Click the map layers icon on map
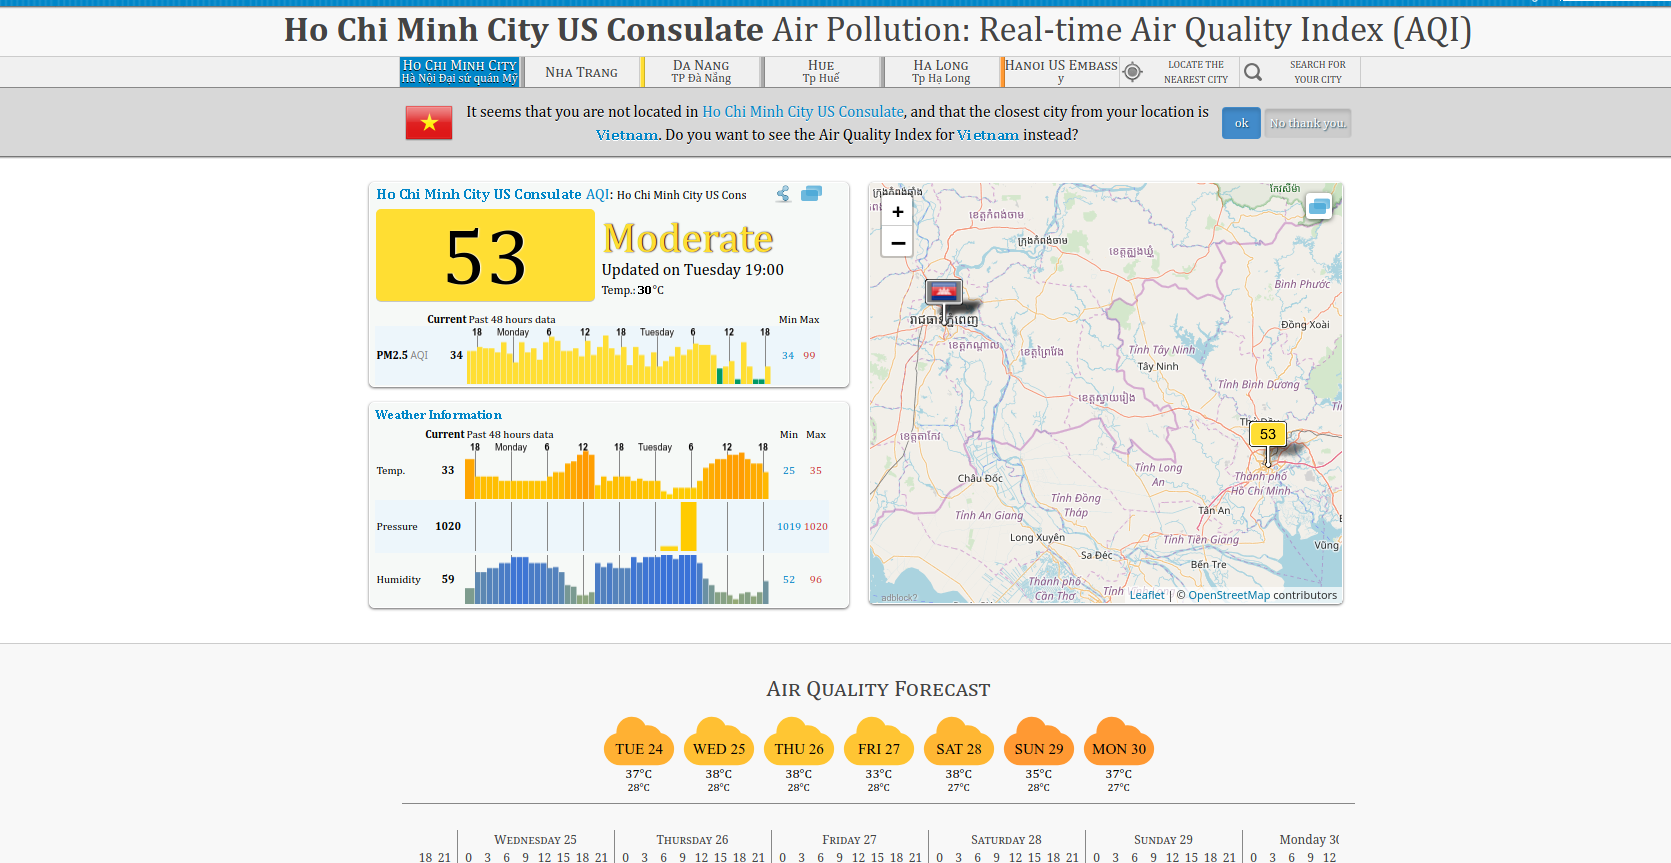 [x=1319, y=206]
